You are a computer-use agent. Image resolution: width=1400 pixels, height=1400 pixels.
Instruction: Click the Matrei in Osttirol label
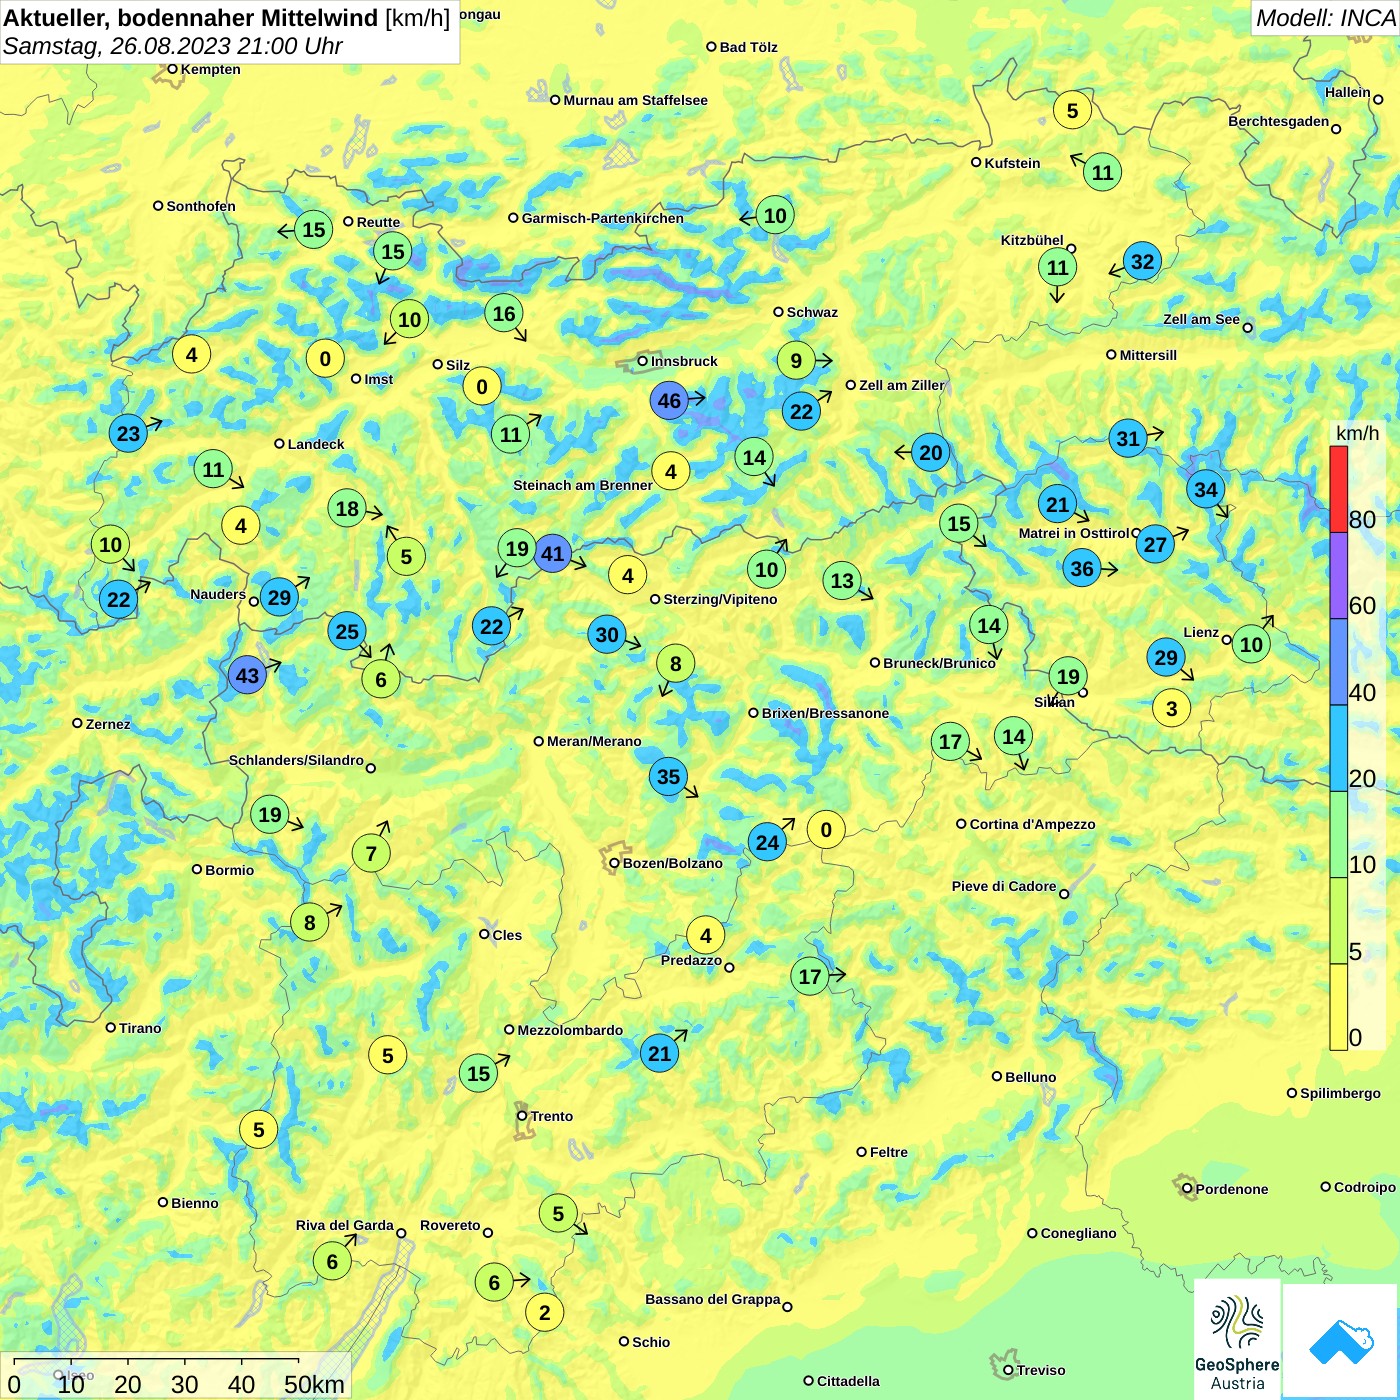pyautogui.click(x=1074, y=533)
